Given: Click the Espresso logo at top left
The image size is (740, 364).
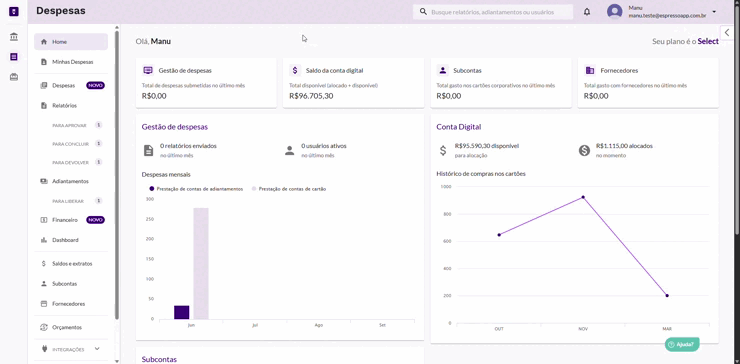Looking at the screenshot, I should [14, 11].
